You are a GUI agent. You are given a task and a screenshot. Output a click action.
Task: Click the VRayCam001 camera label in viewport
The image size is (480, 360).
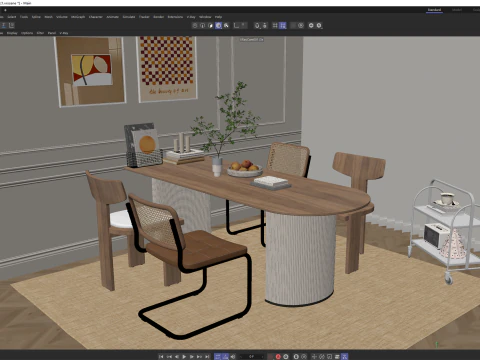pos(252,39)
